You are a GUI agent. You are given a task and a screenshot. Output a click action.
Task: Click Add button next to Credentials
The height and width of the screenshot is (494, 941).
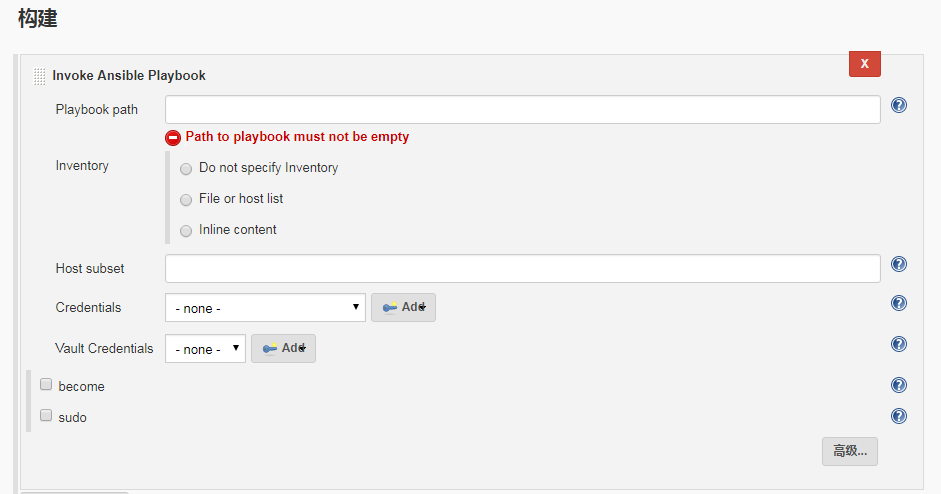[403, 307]
